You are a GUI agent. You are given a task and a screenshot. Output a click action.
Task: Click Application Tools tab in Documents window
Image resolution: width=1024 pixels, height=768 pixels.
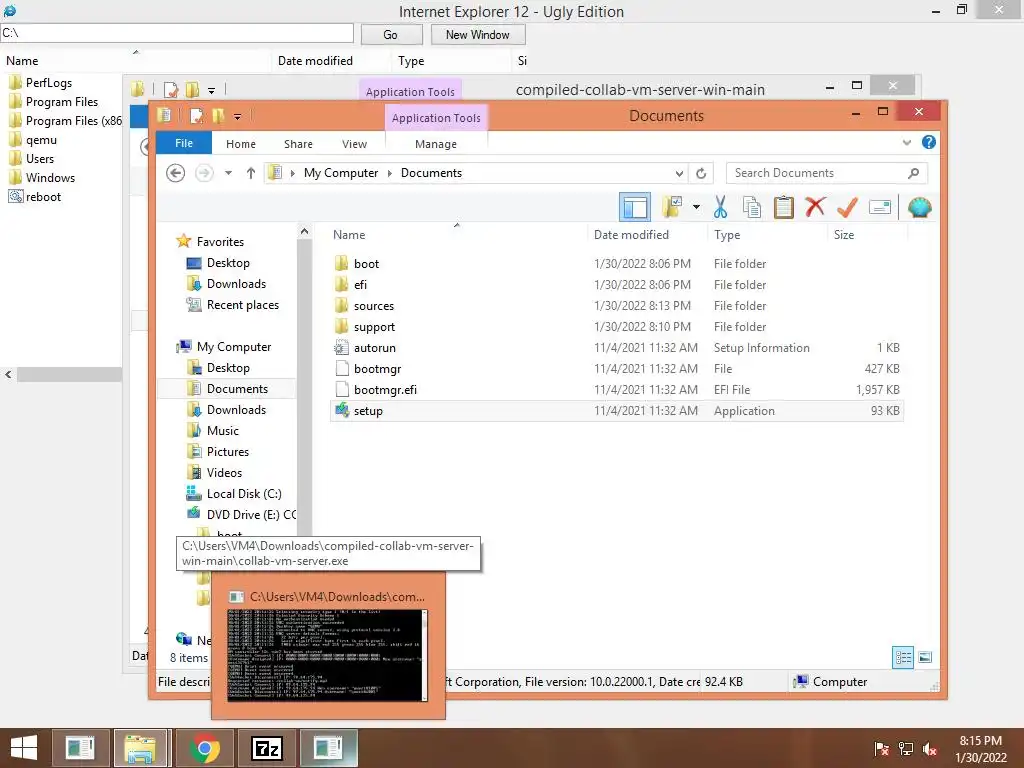pyautogui.click(x=436, y=118)
